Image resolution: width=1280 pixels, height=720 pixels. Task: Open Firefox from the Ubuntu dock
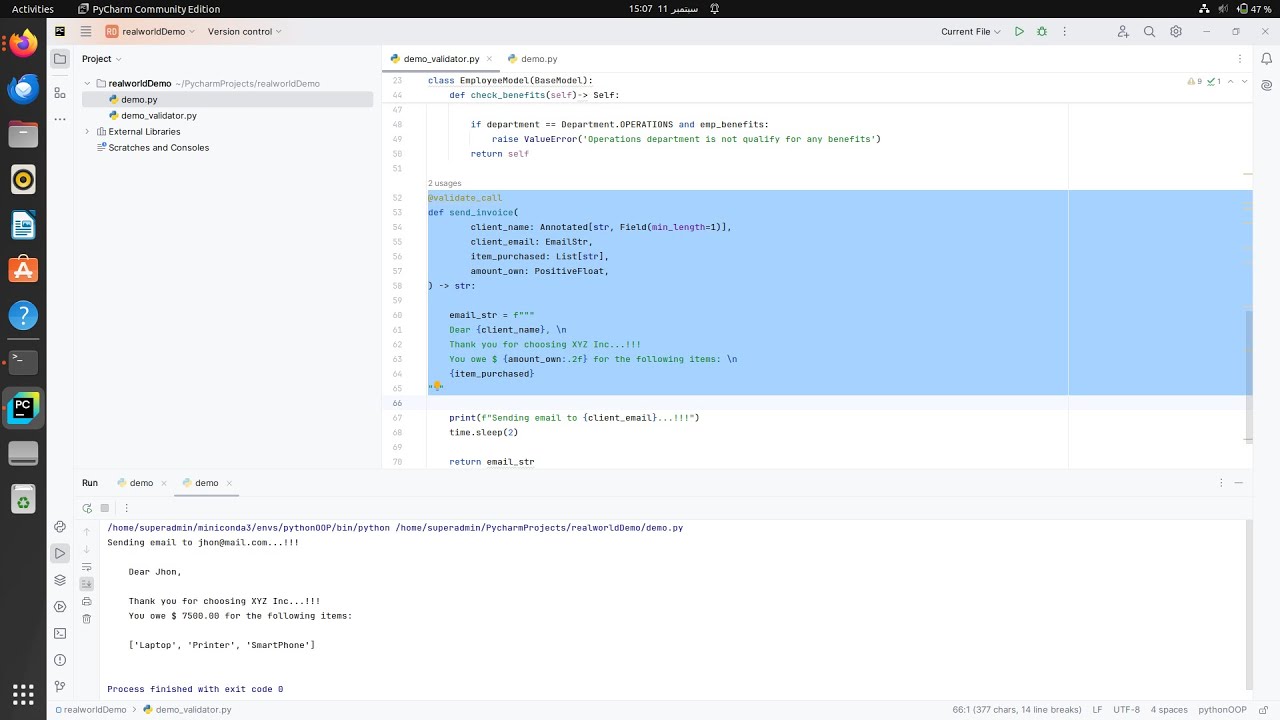pyautogui.click(x=23, y=43)
